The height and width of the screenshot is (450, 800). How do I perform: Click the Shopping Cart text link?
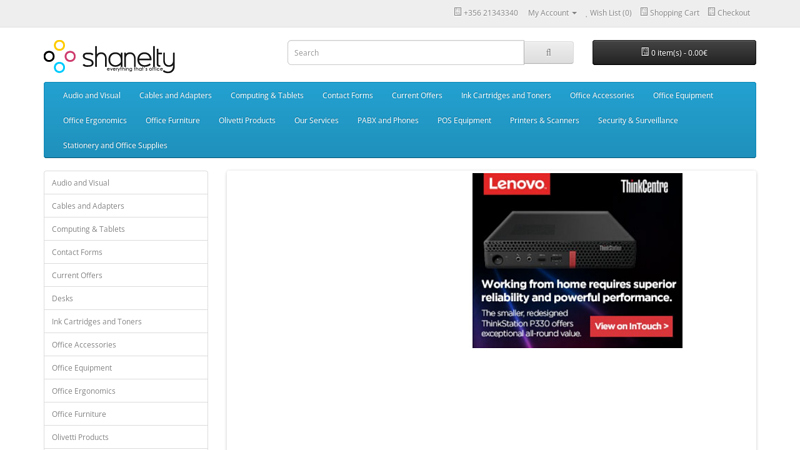coord(674,13)
